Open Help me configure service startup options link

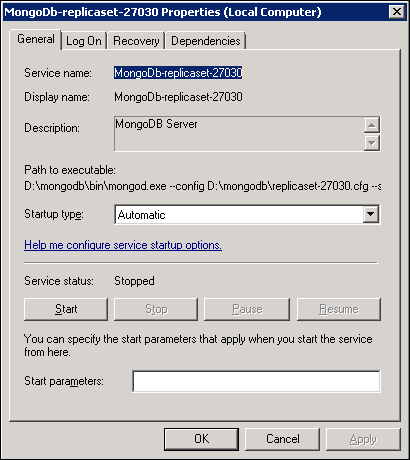click(x=123, y=245)
